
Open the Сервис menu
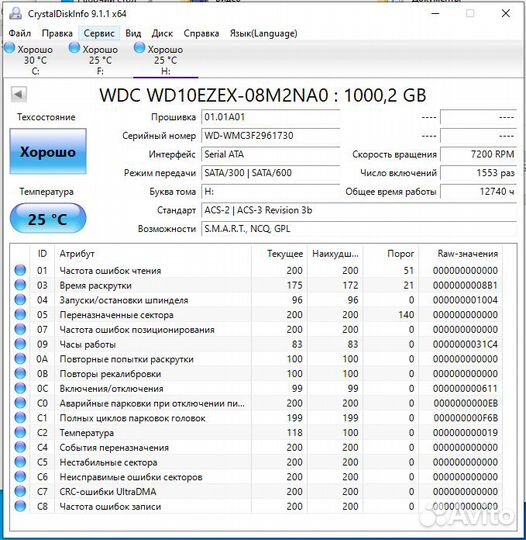point(99,33)
